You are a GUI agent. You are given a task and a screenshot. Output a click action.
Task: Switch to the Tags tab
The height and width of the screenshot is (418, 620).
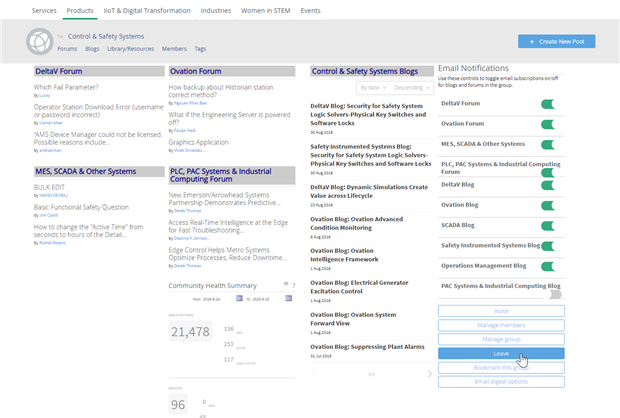coord(200,49)
